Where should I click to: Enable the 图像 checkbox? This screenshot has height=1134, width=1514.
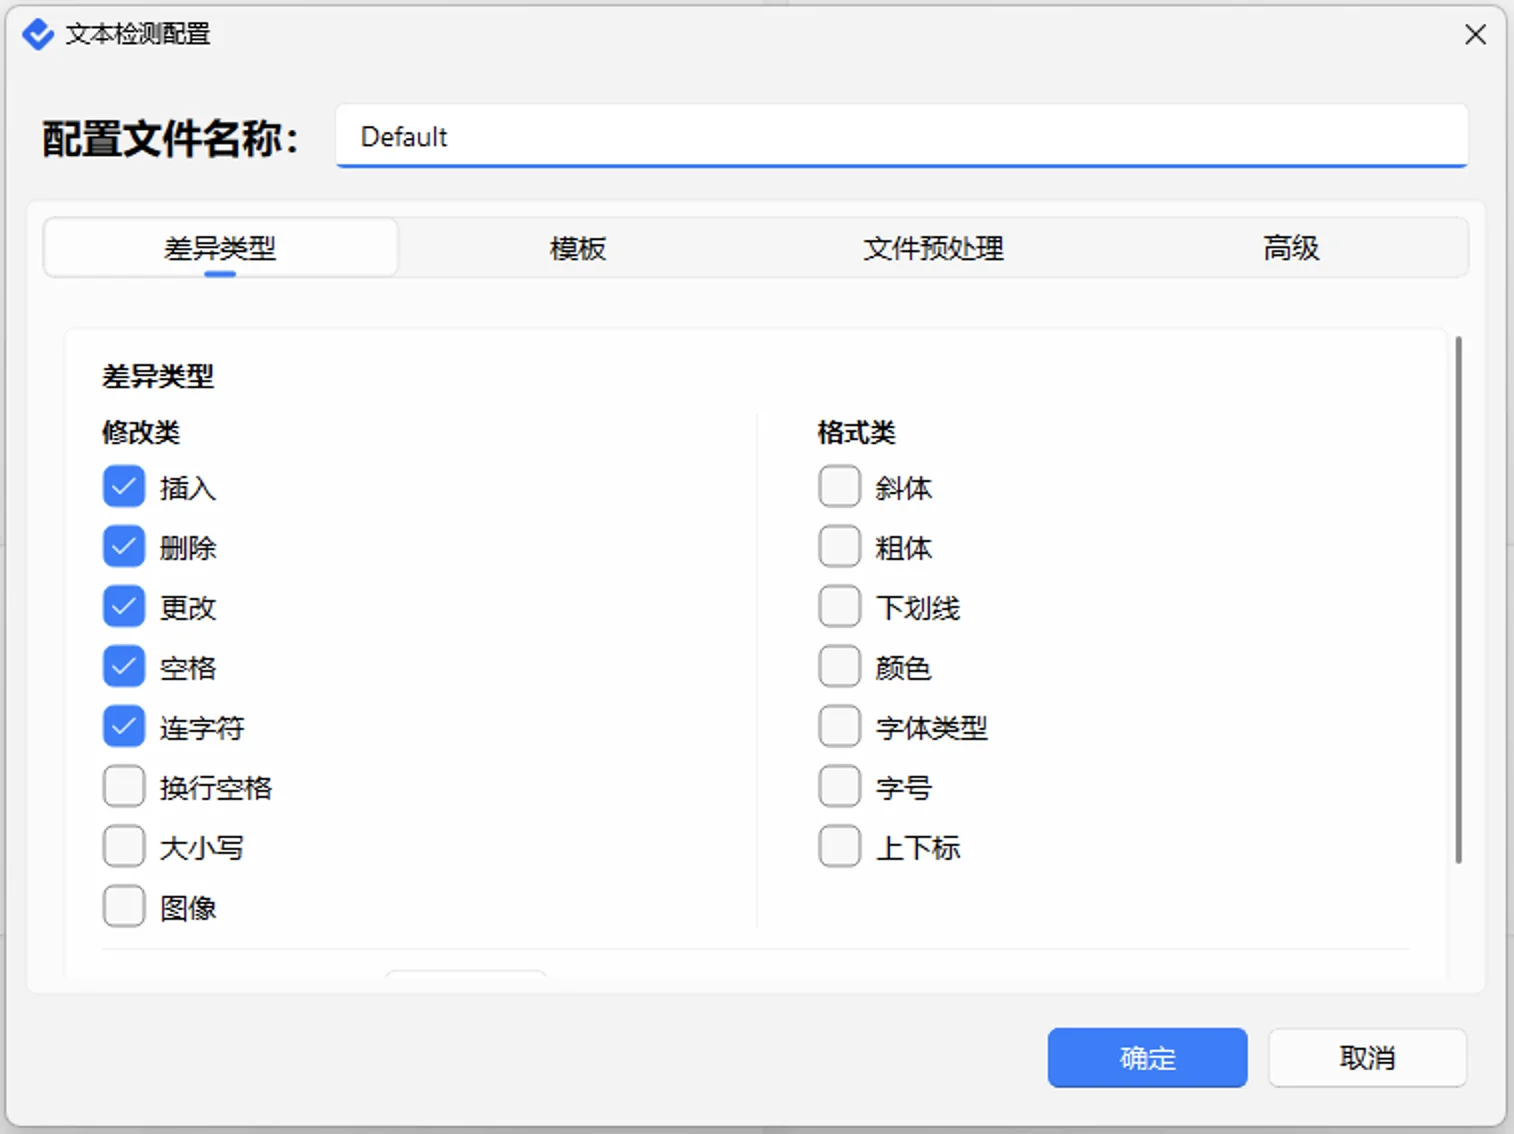point(124,907)
